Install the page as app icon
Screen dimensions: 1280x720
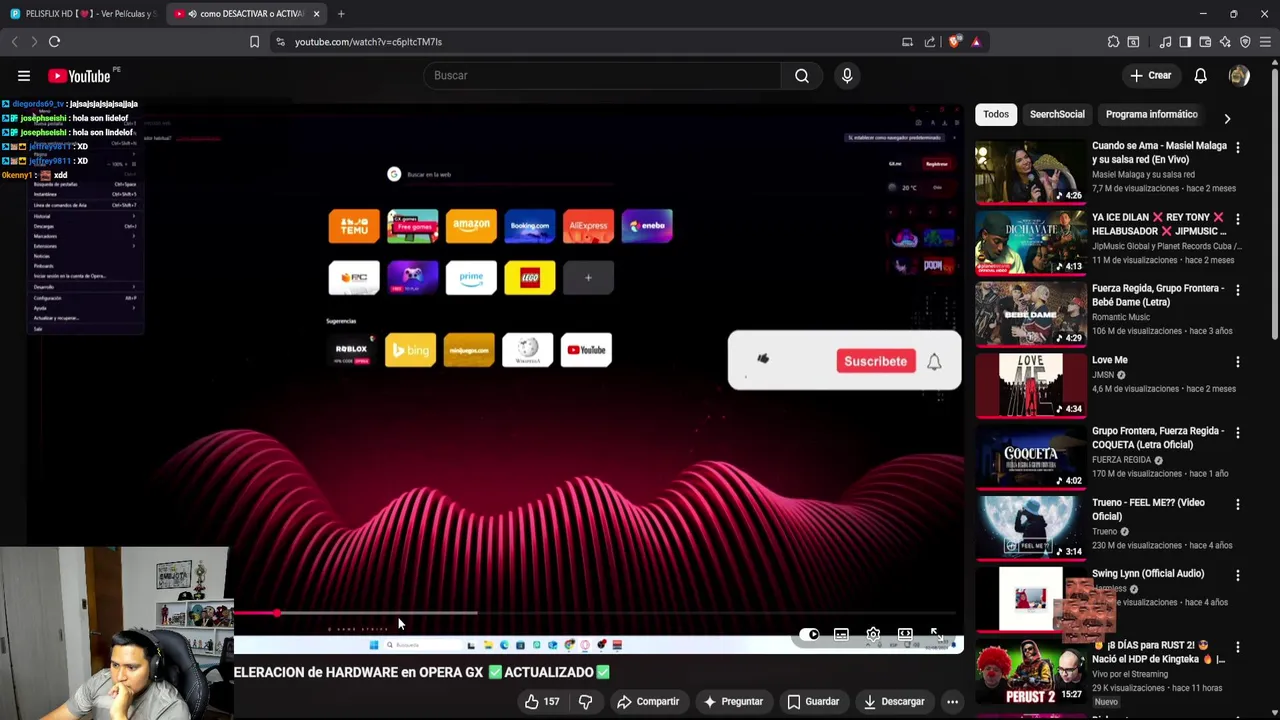pyautogui.click(x=907, y=42)
